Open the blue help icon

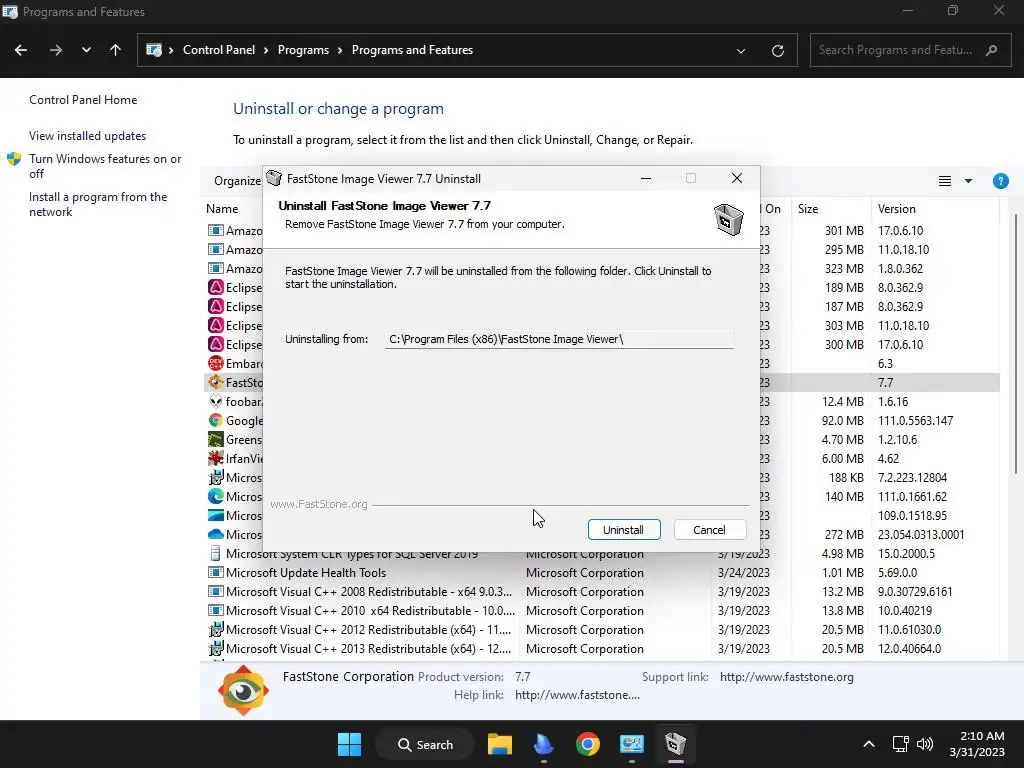1000,181
